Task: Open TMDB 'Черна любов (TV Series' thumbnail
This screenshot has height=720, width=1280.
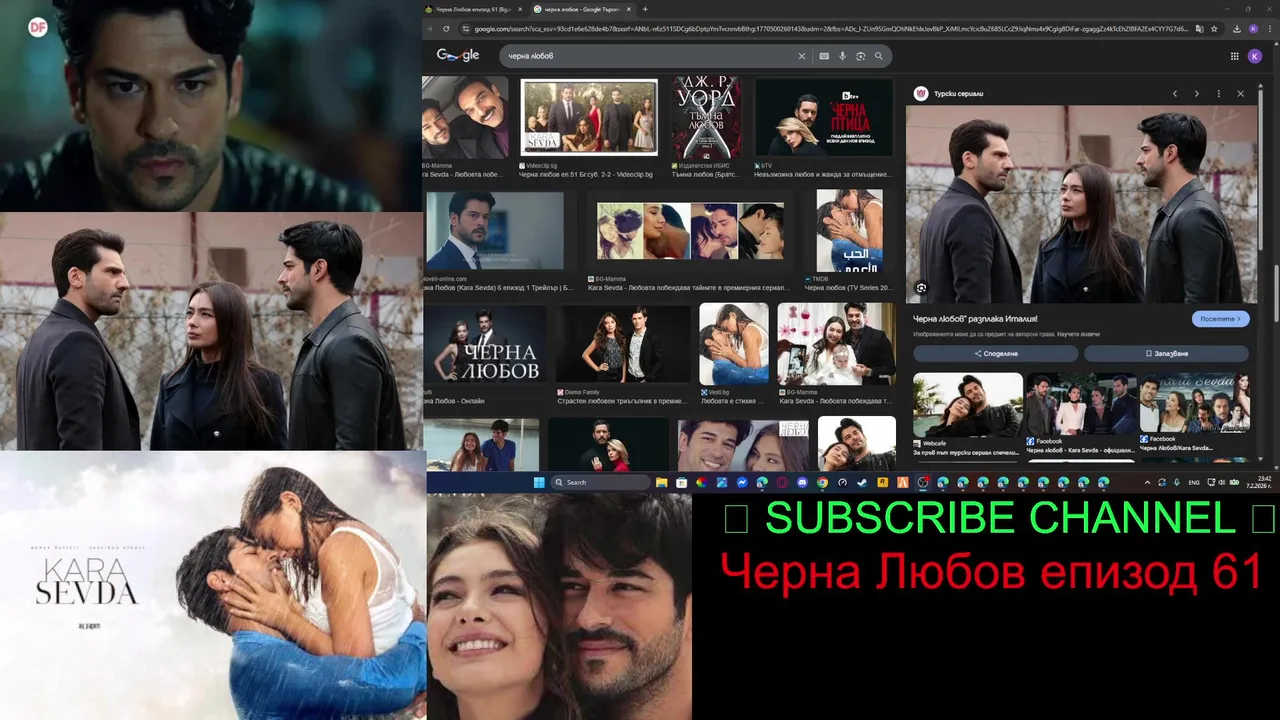Action: (849, 231)
